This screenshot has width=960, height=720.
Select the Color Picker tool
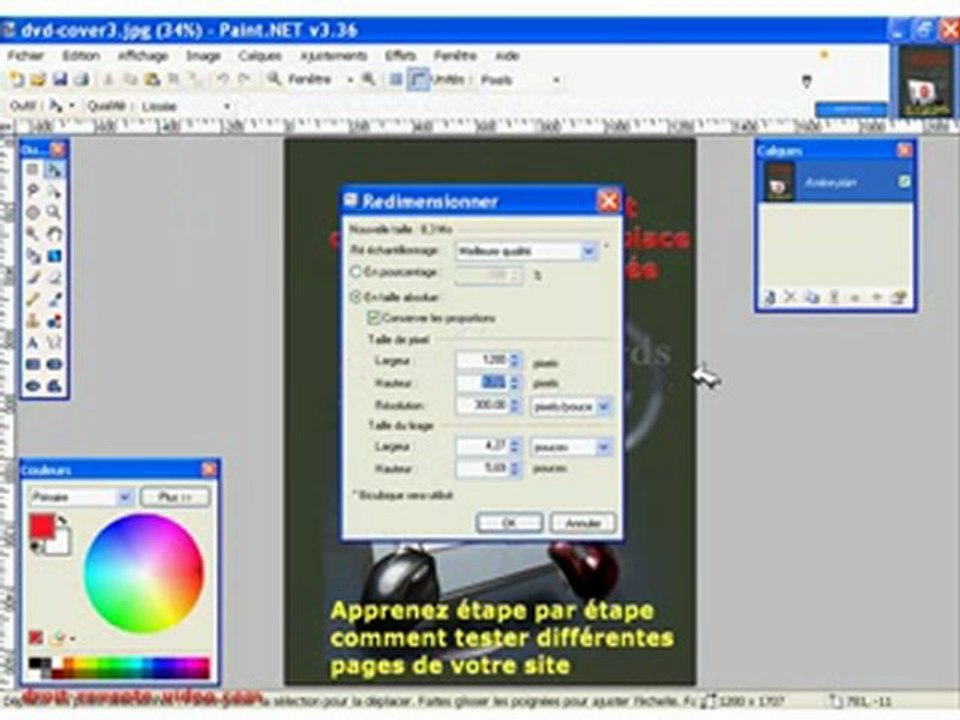point(54,299)
